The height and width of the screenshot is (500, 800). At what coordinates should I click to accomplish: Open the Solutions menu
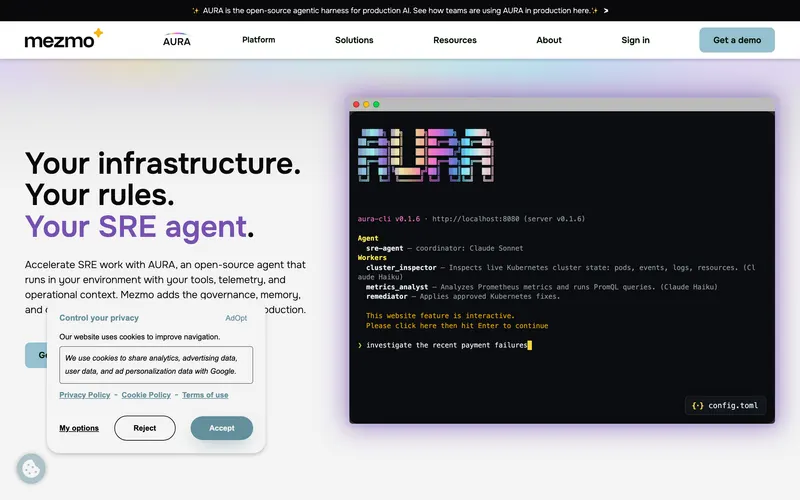point(354,40)
